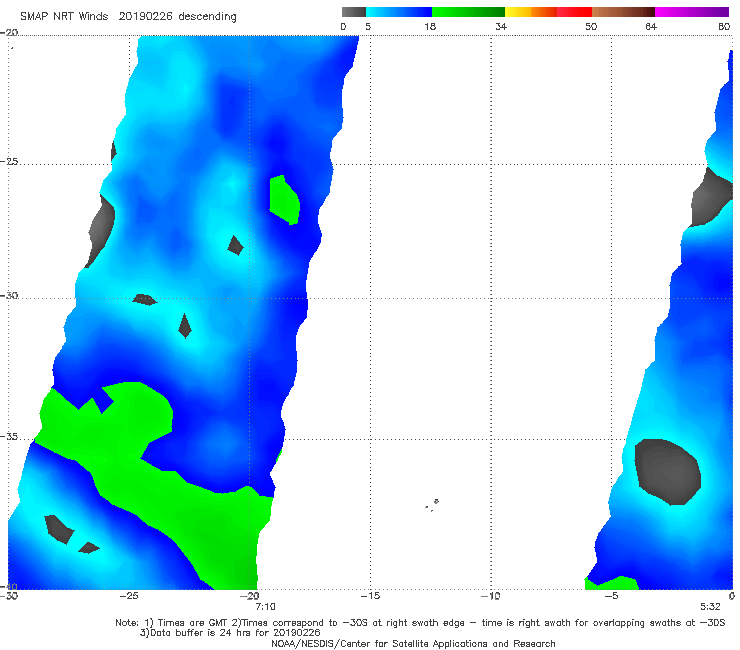Click the small island markers in the gap
The height and width of the screenshot is (650, 740).
tap(432, 505)
